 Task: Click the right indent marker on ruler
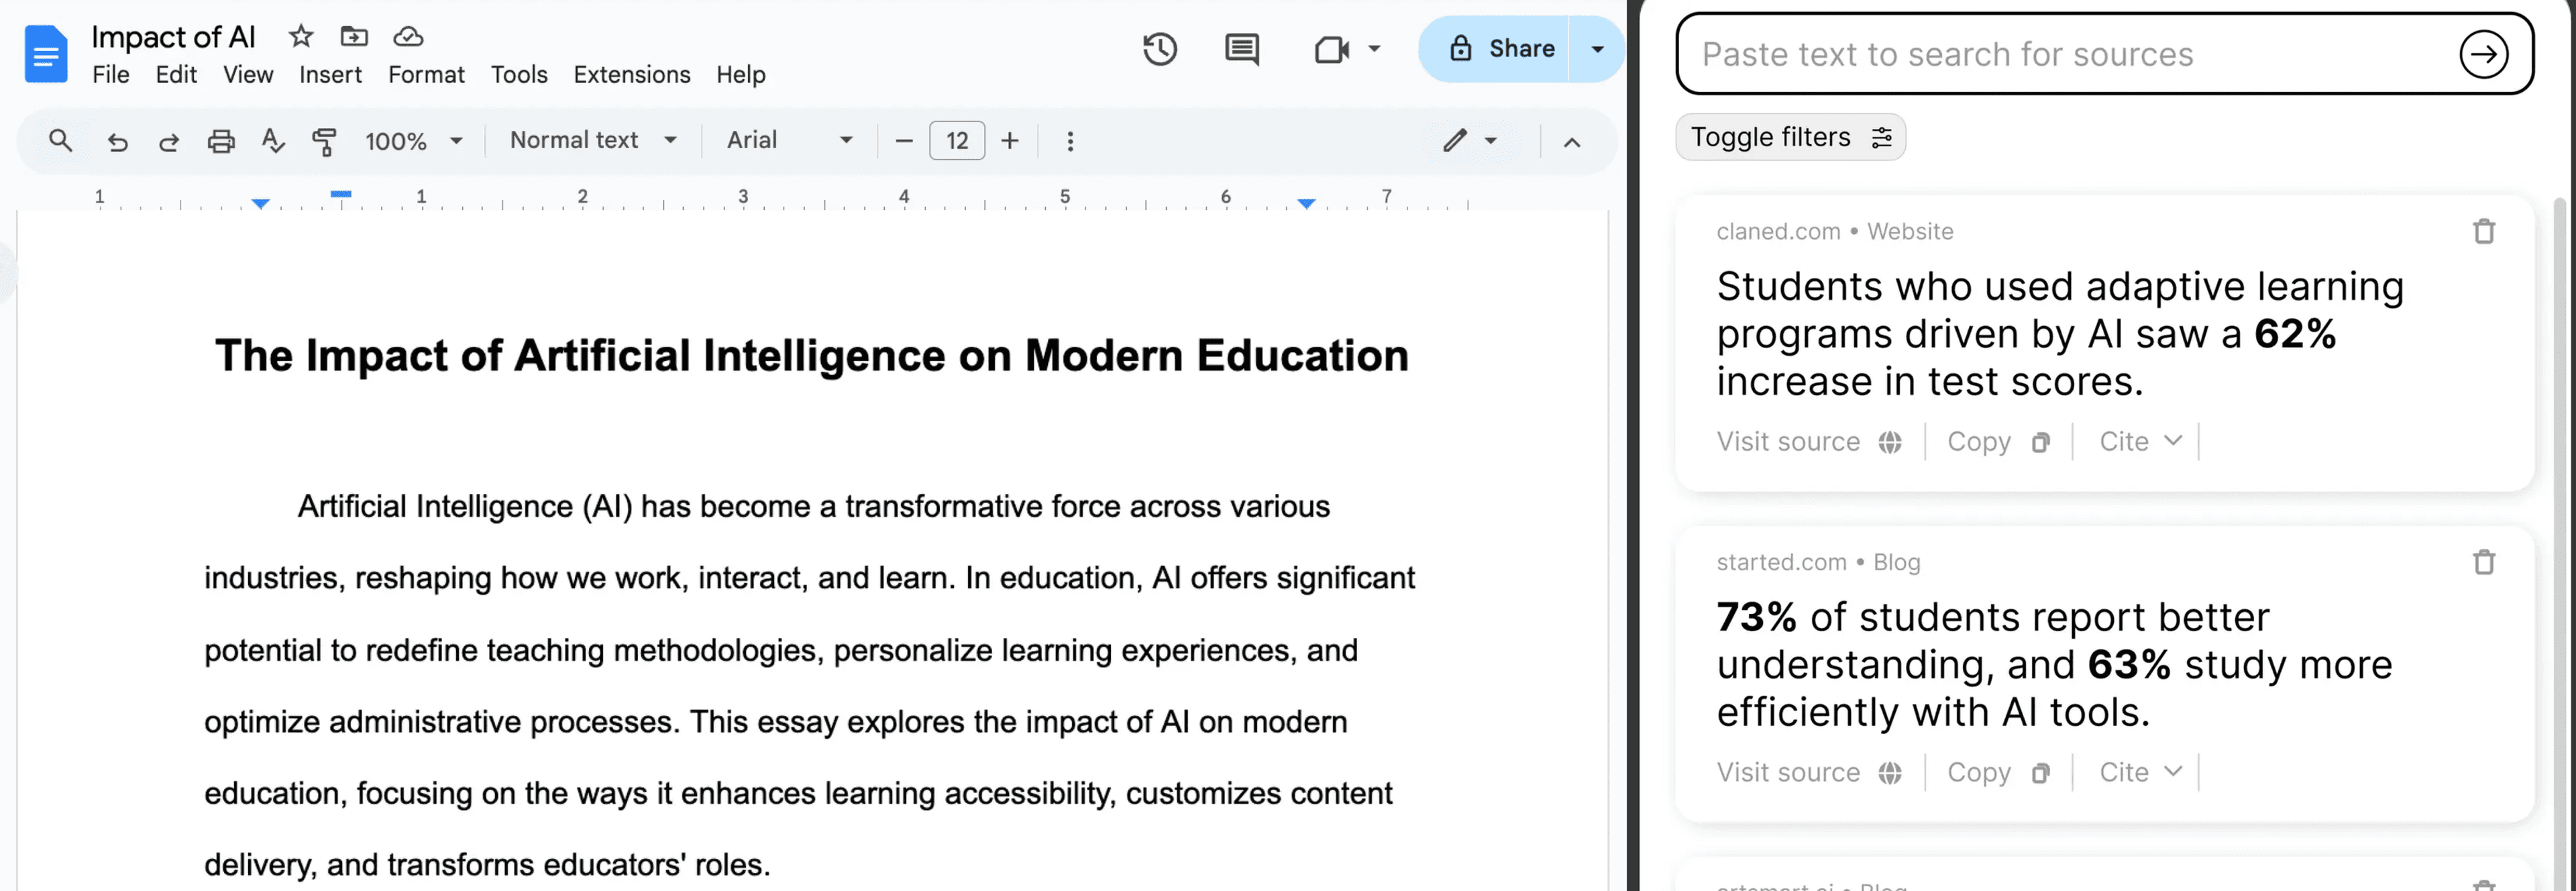1306,204
